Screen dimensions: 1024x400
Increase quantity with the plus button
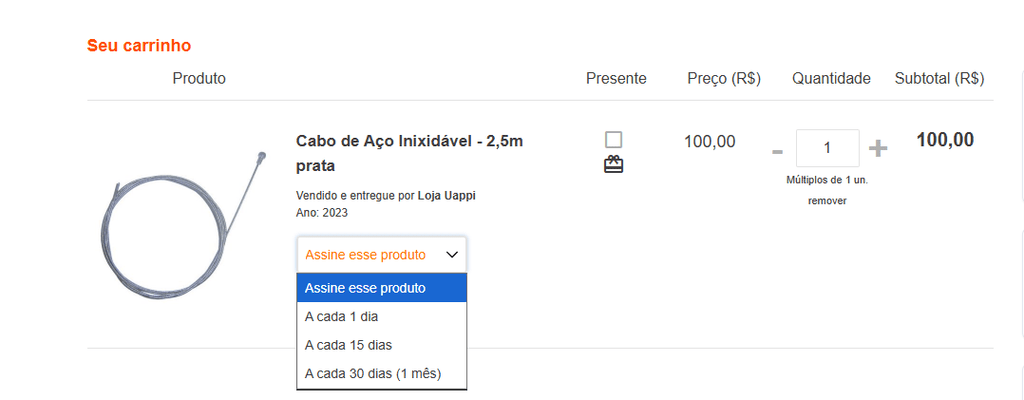[878, 149]
